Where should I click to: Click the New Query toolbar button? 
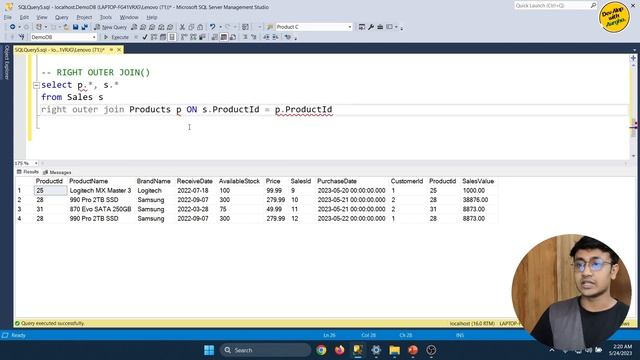[x=110, y=27]
